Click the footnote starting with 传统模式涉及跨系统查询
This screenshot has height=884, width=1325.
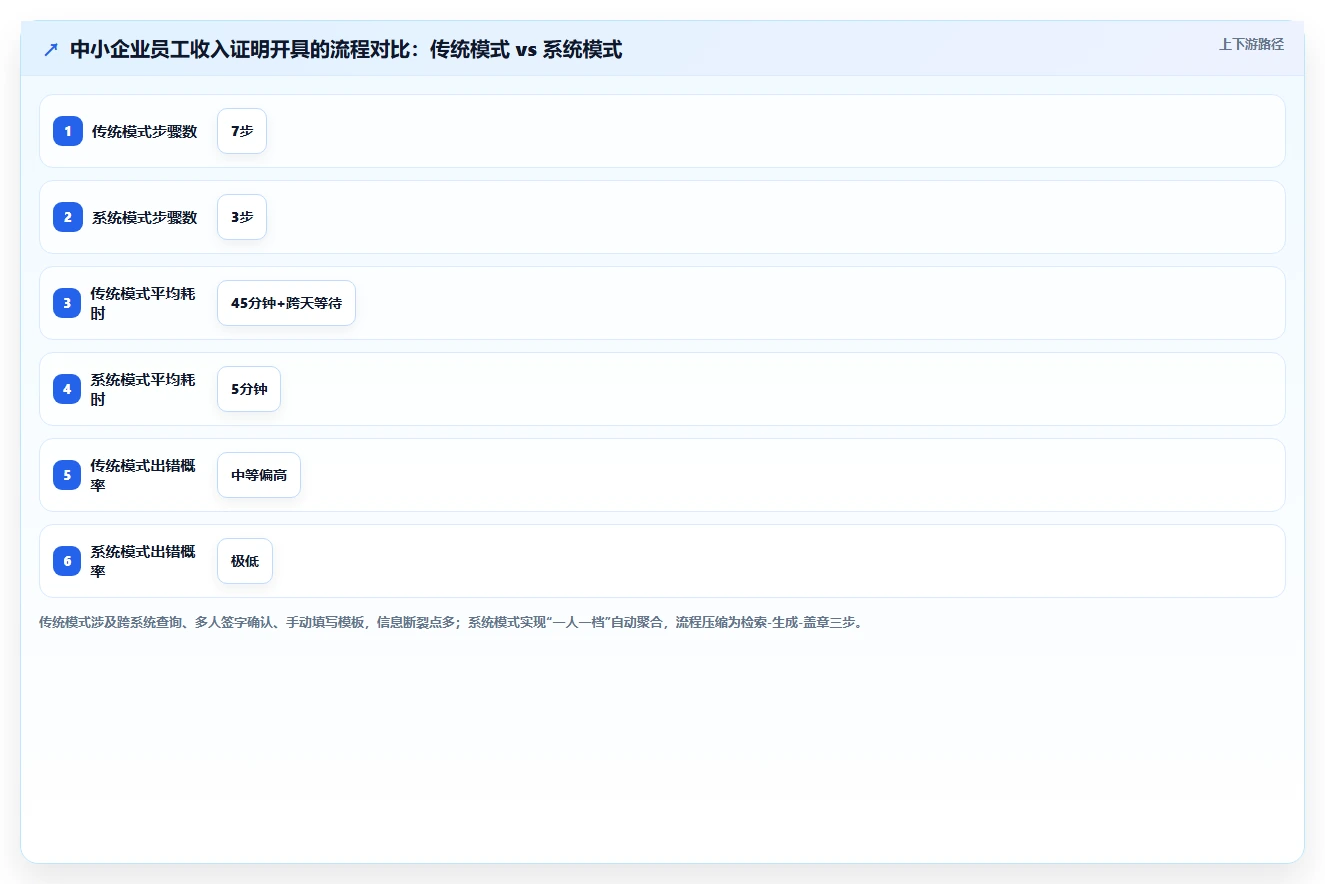tap(451, 622)
